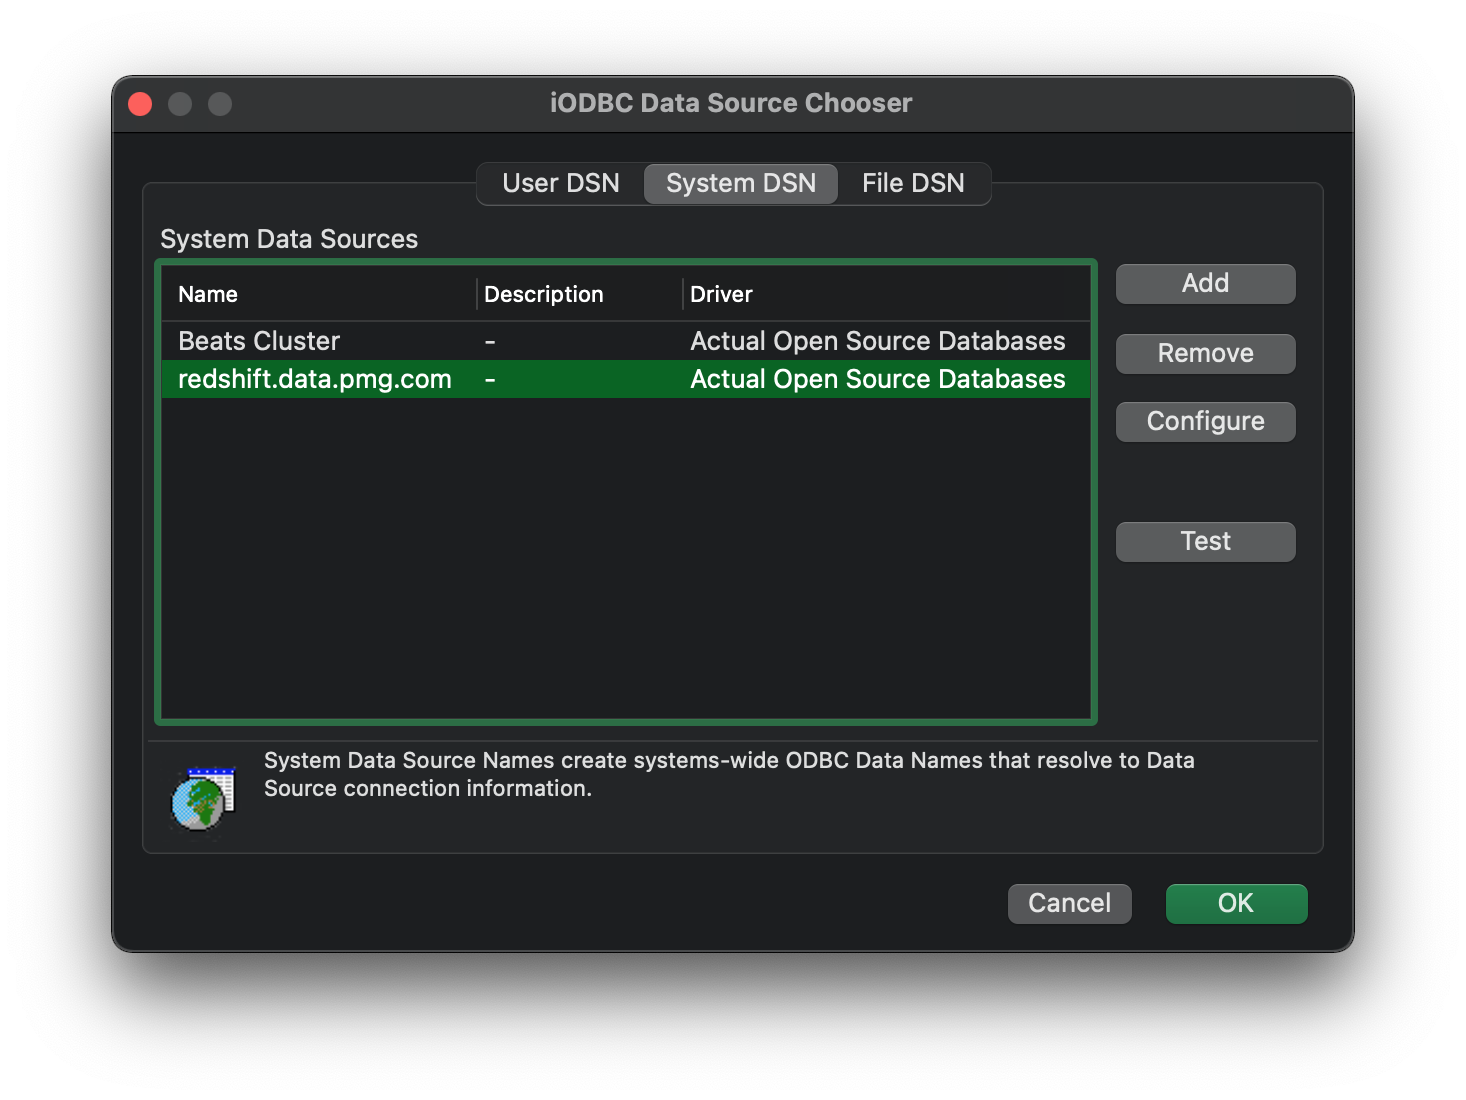The image size is (1466, 1100).
Task: Click the Description column header
Action: [x=544, y=294]
